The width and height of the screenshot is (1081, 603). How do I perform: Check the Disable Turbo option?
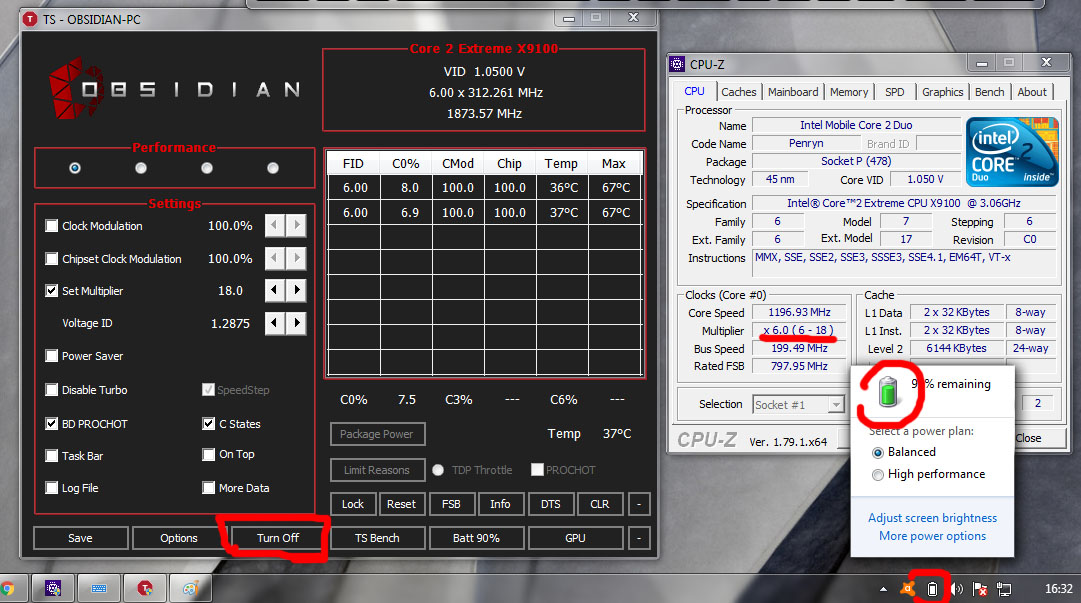pyautogui.click(x=52, y=389)
